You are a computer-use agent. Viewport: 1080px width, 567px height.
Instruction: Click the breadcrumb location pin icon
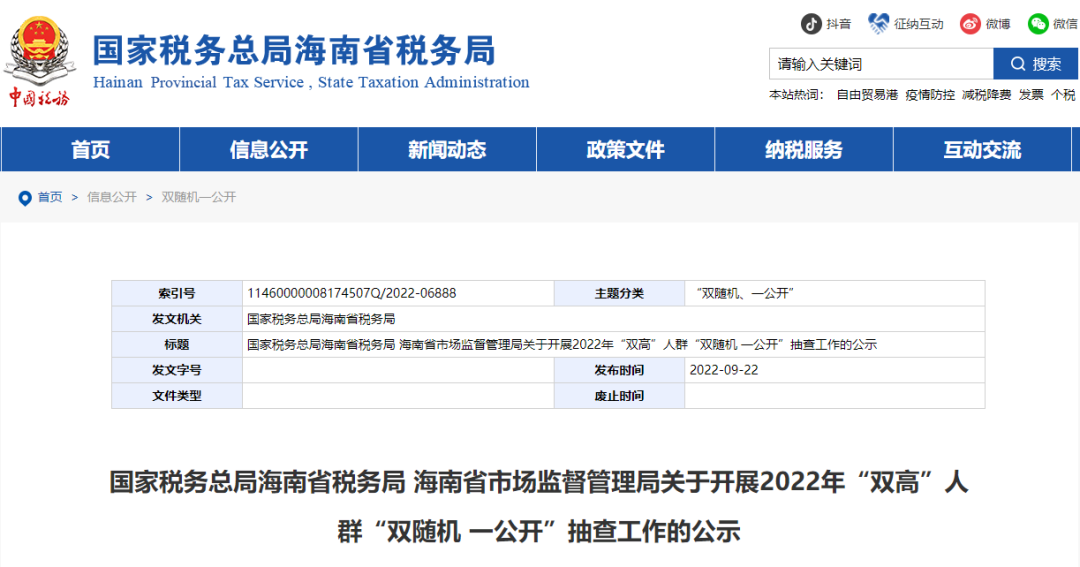coord(25,198)
